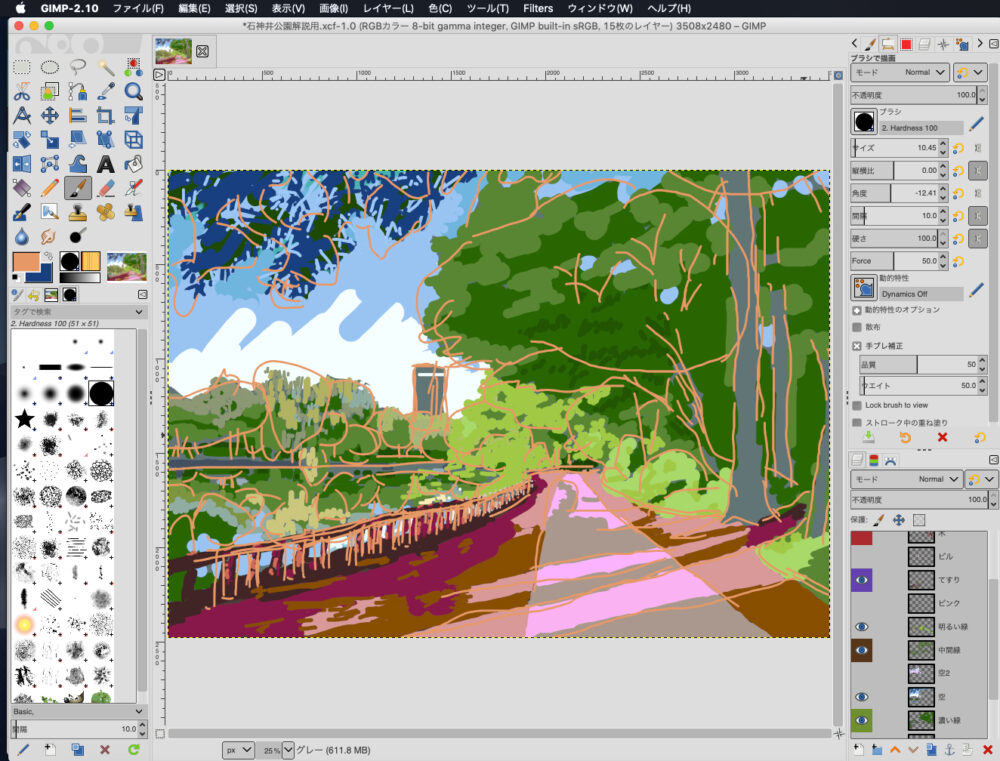Select the Fuzzy Select magic wand tool
The image size is (1000, 761).
(x=106, y=67)
